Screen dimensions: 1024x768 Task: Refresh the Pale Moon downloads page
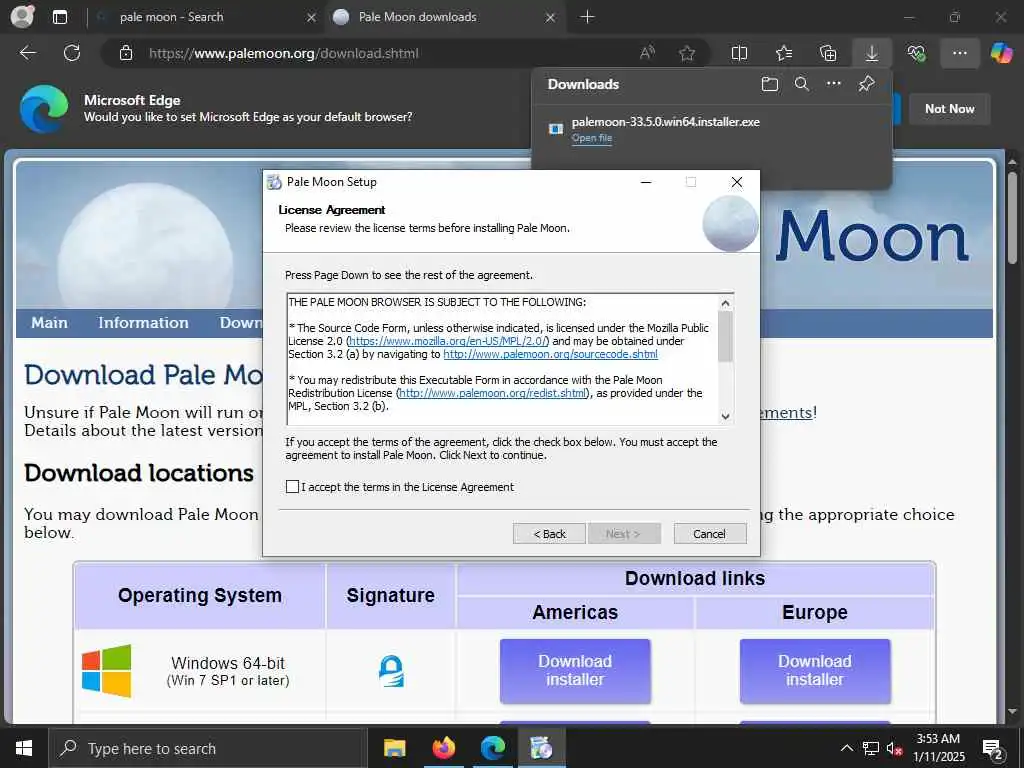point(72,53)
